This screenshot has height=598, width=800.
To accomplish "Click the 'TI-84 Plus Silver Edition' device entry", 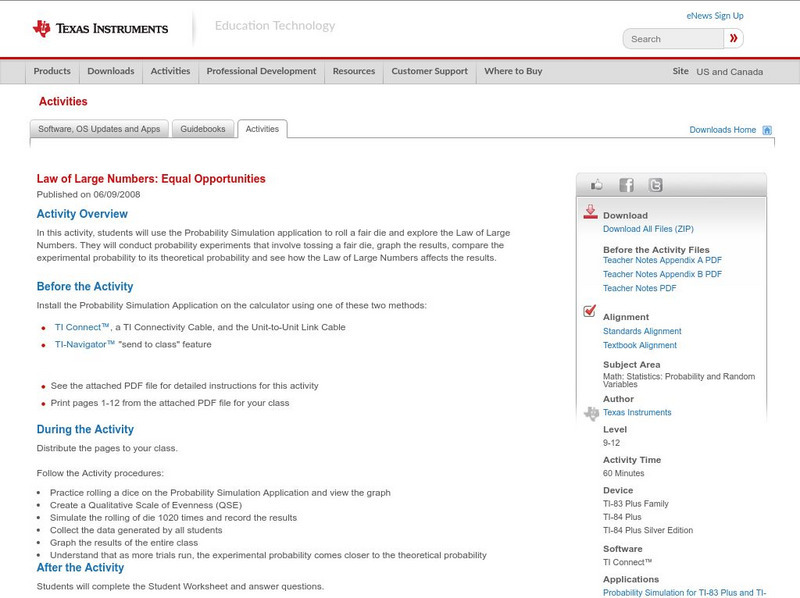I will (648, 530).
